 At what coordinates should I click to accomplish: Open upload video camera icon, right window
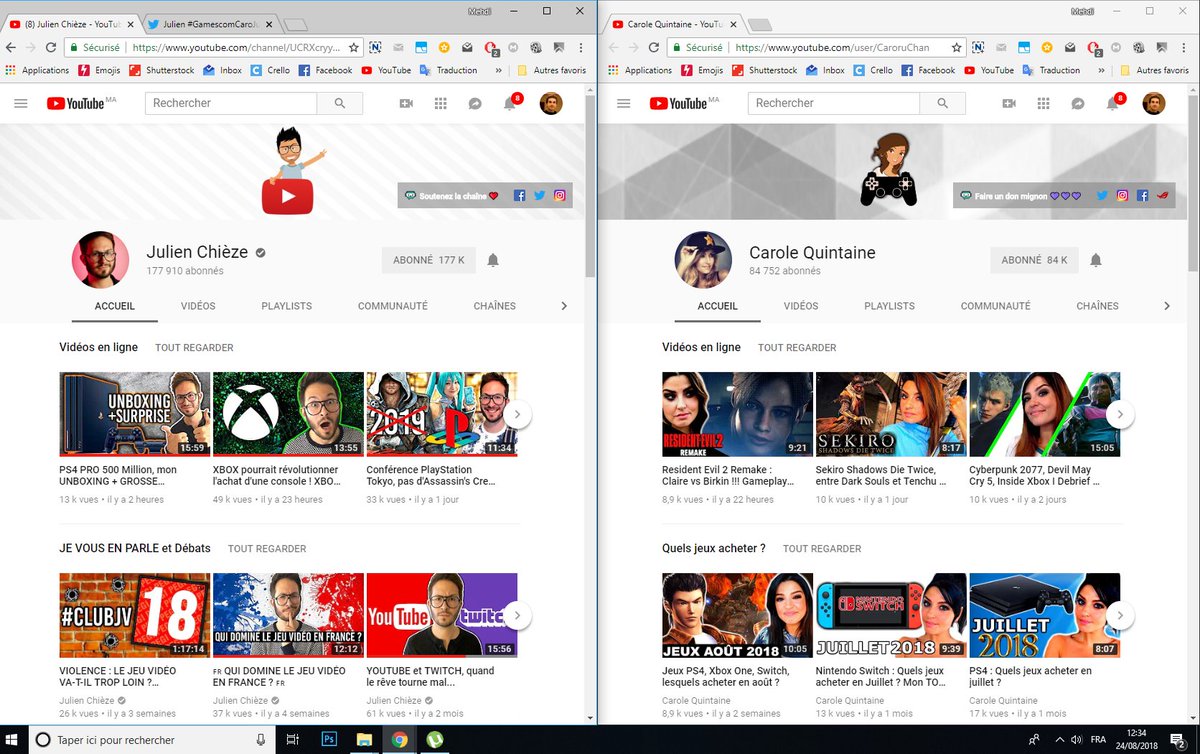click(1009, 103)
